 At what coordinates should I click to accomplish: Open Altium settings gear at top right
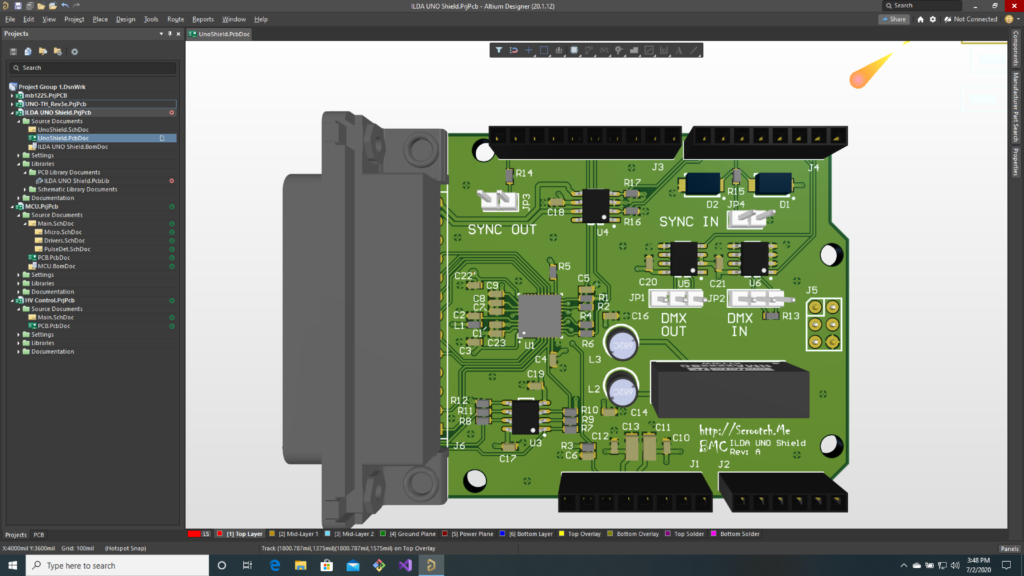tap(933, 19)
